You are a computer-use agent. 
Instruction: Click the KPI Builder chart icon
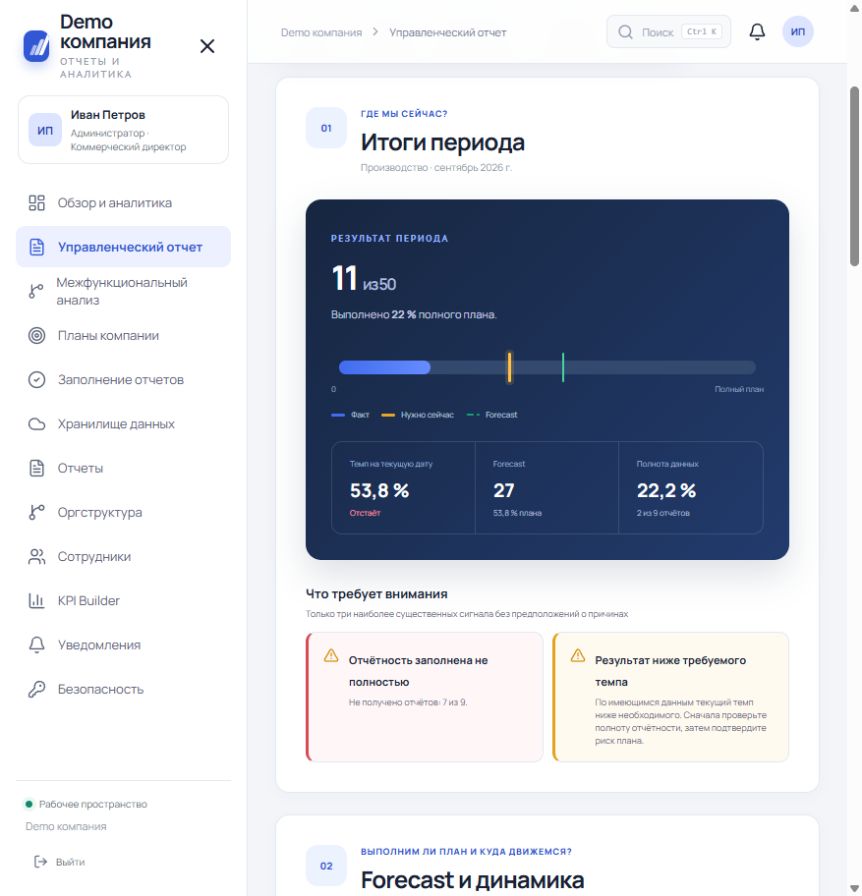[37, 601]
